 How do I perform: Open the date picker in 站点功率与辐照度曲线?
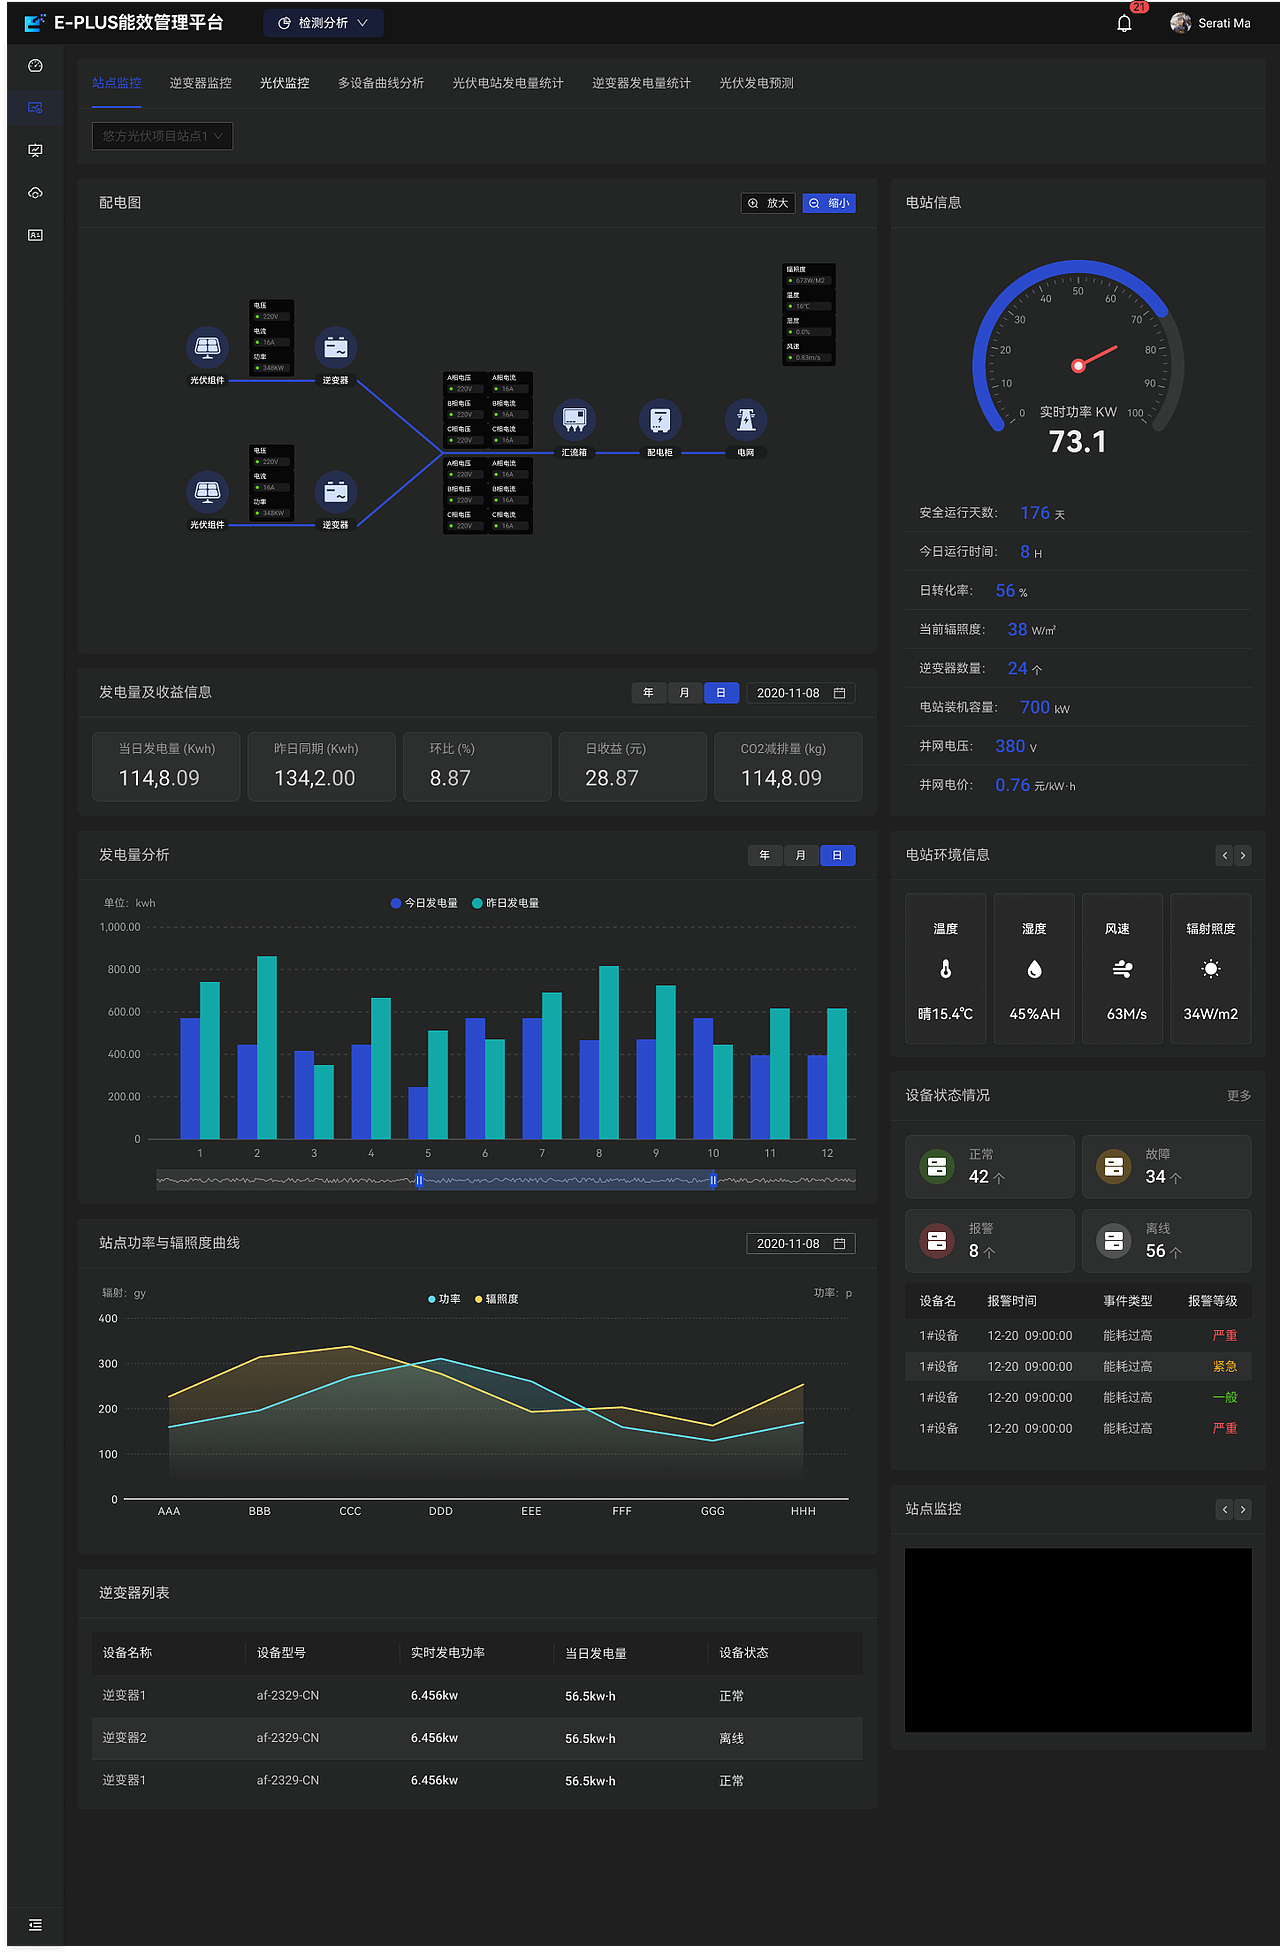[x=801, y=1244]
